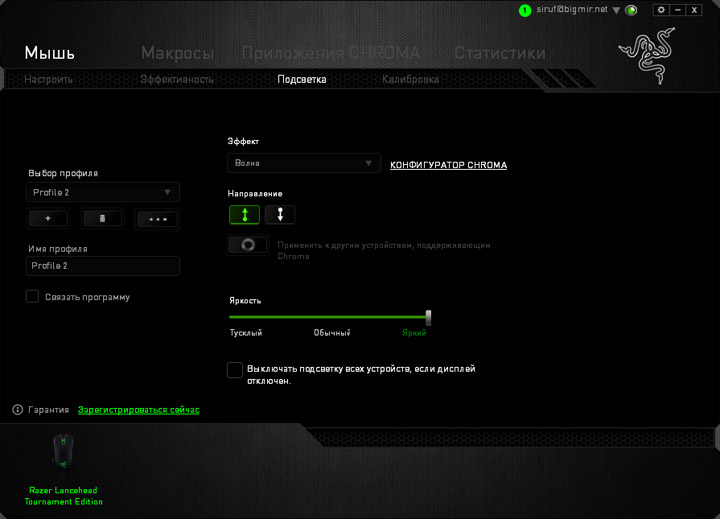This screenshot has height=519, width=720.
Task: Select the Razer Lancehead mouse thumbnail
Action: [63, 453]
